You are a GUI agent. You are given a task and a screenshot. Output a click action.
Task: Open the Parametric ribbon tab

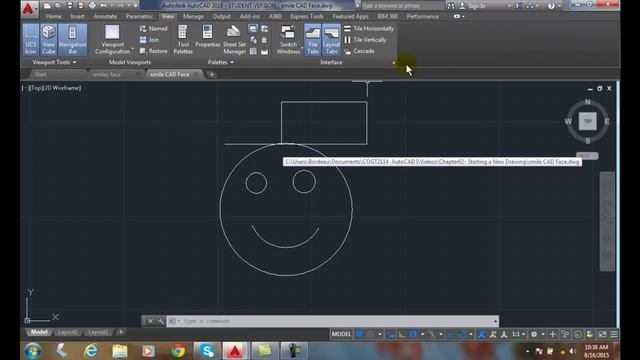pos(139,16)
